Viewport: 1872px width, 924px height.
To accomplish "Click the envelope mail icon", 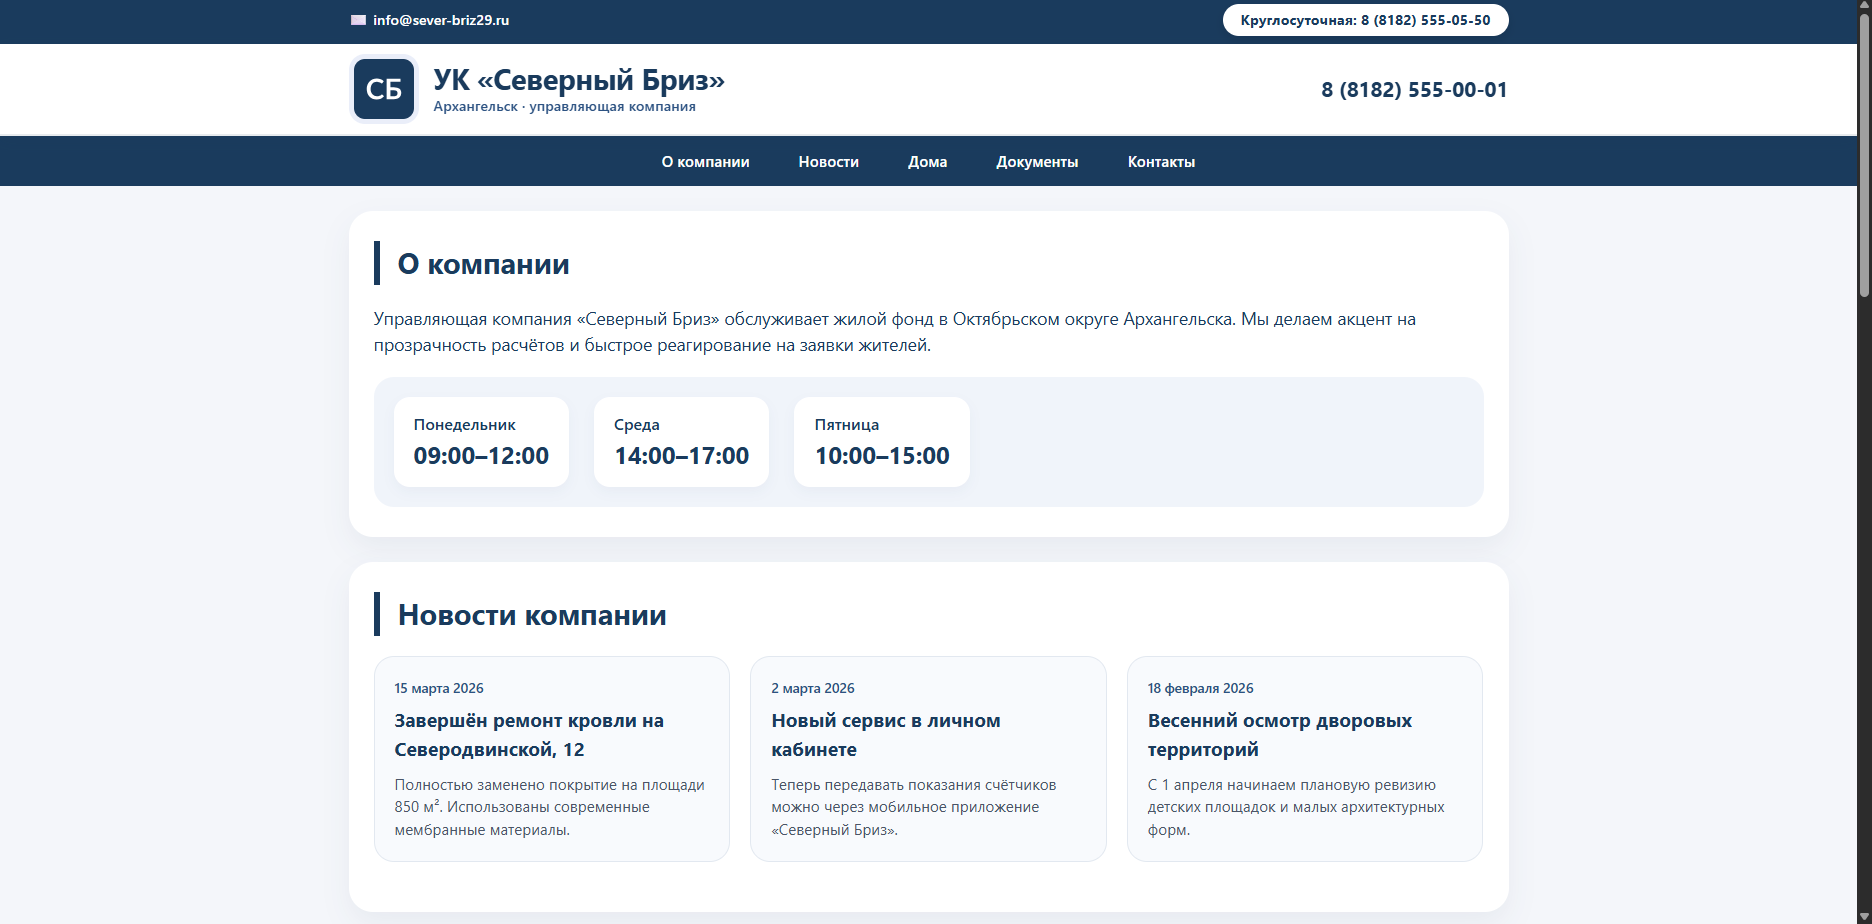I will pyautogui.click(x=358, y=20).
